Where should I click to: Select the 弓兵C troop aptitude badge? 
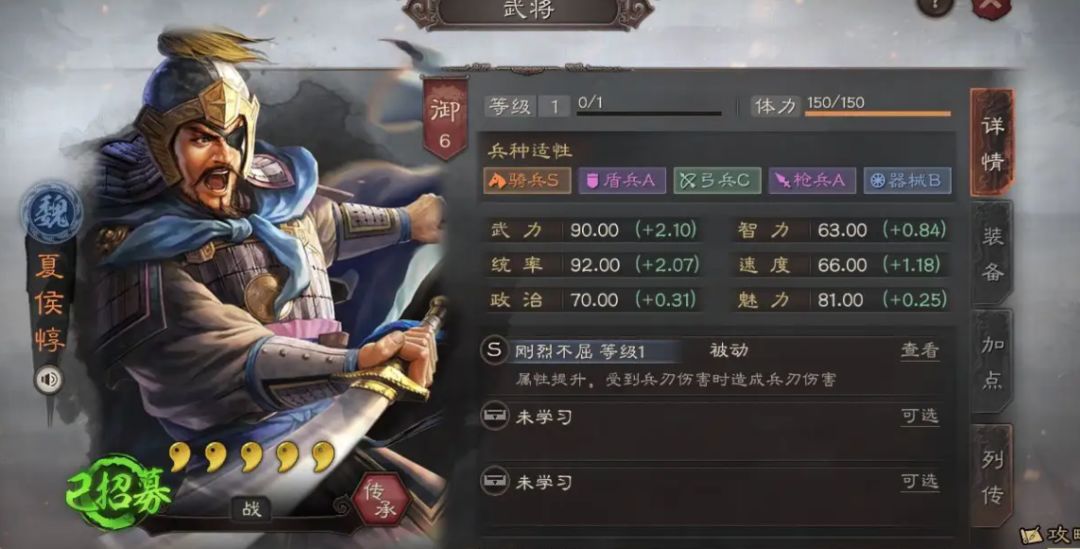[x=717, y=180]
